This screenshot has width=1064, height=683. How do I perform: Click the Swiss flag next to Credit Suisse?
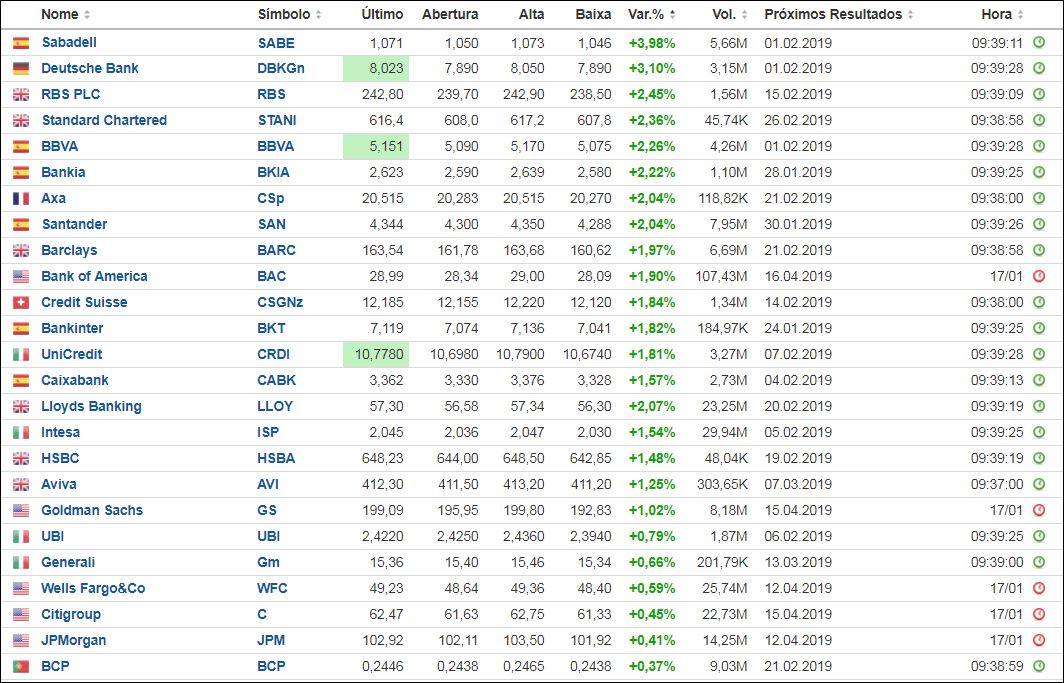(21, 303)
